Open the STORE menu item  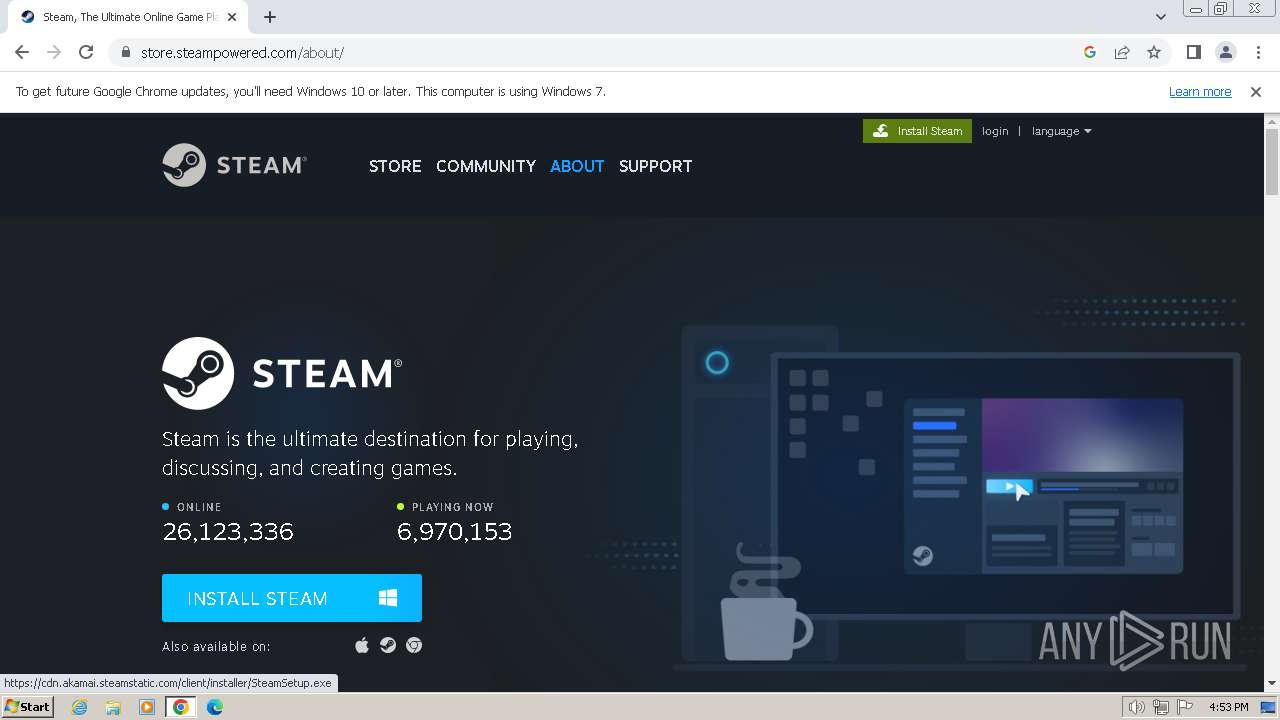pos(395,166)
